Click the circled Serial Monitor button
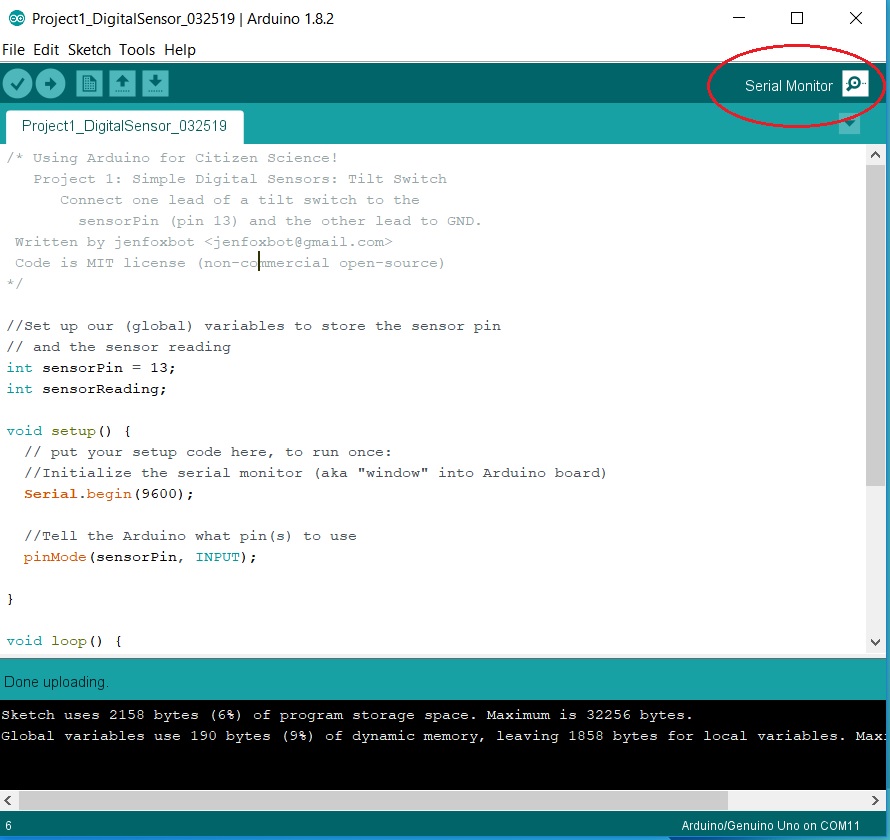This screenshot has width=890, height=840. (790, 85)
